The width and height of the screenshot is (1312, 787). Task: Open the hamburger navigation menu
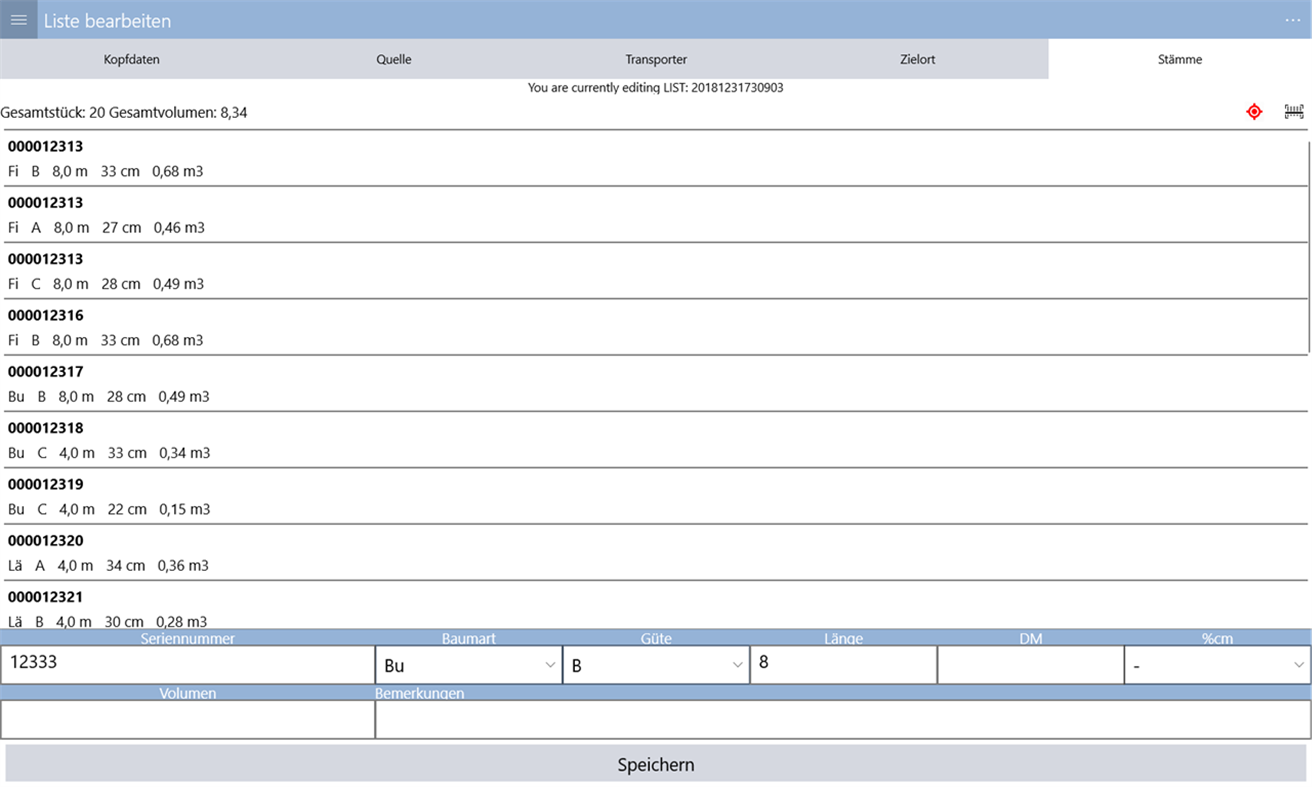(x=18, y=20)
